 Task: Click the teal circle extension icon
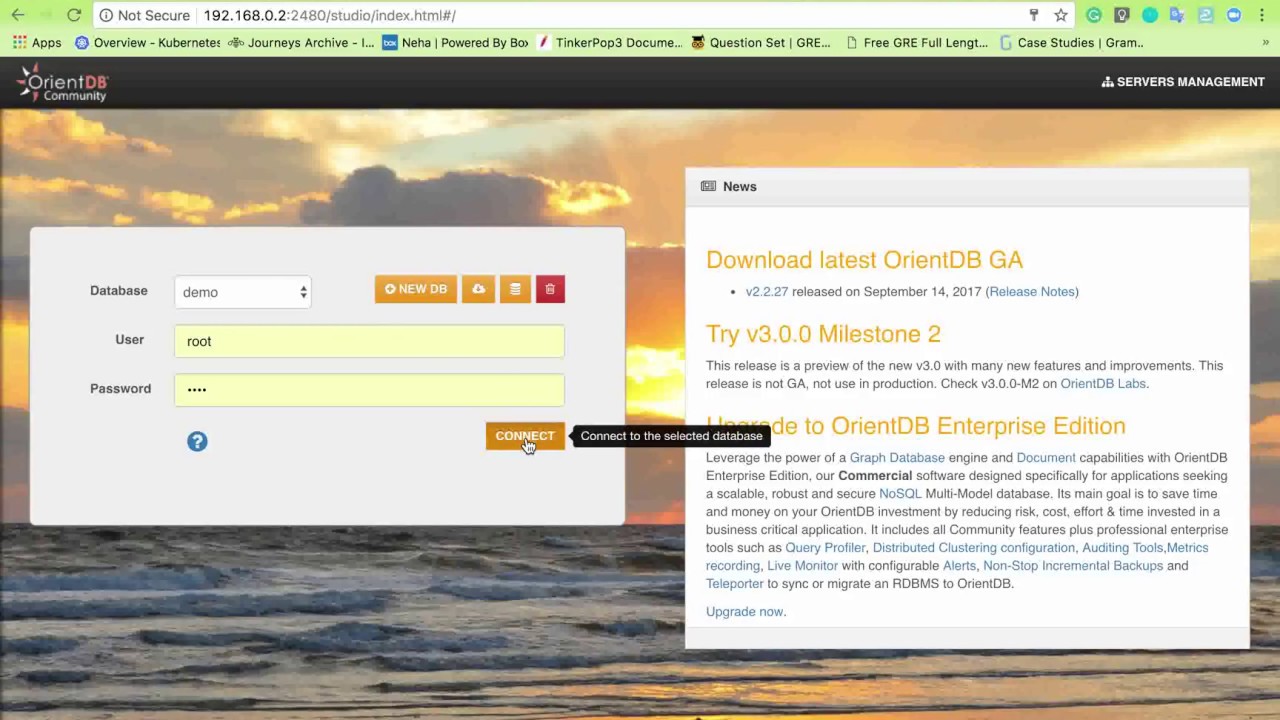1150,15
